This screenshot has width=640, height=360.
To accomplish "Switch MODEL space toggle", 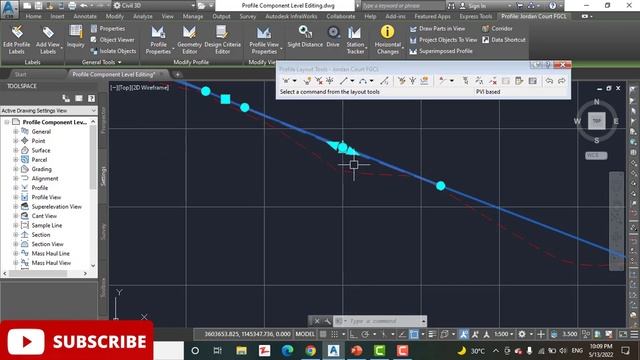I will pos(305,334).
